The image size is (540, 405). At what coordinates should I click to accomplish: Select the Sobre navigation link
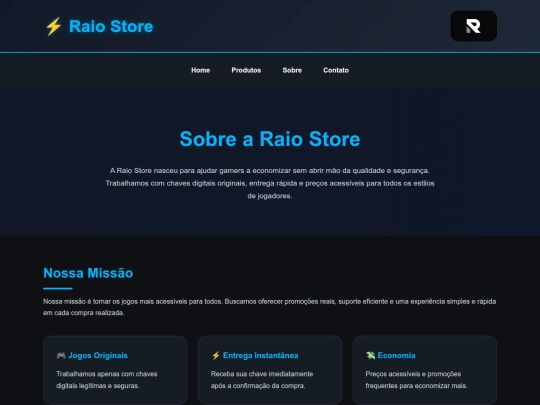pyautogui.click(x=292, y=70)
